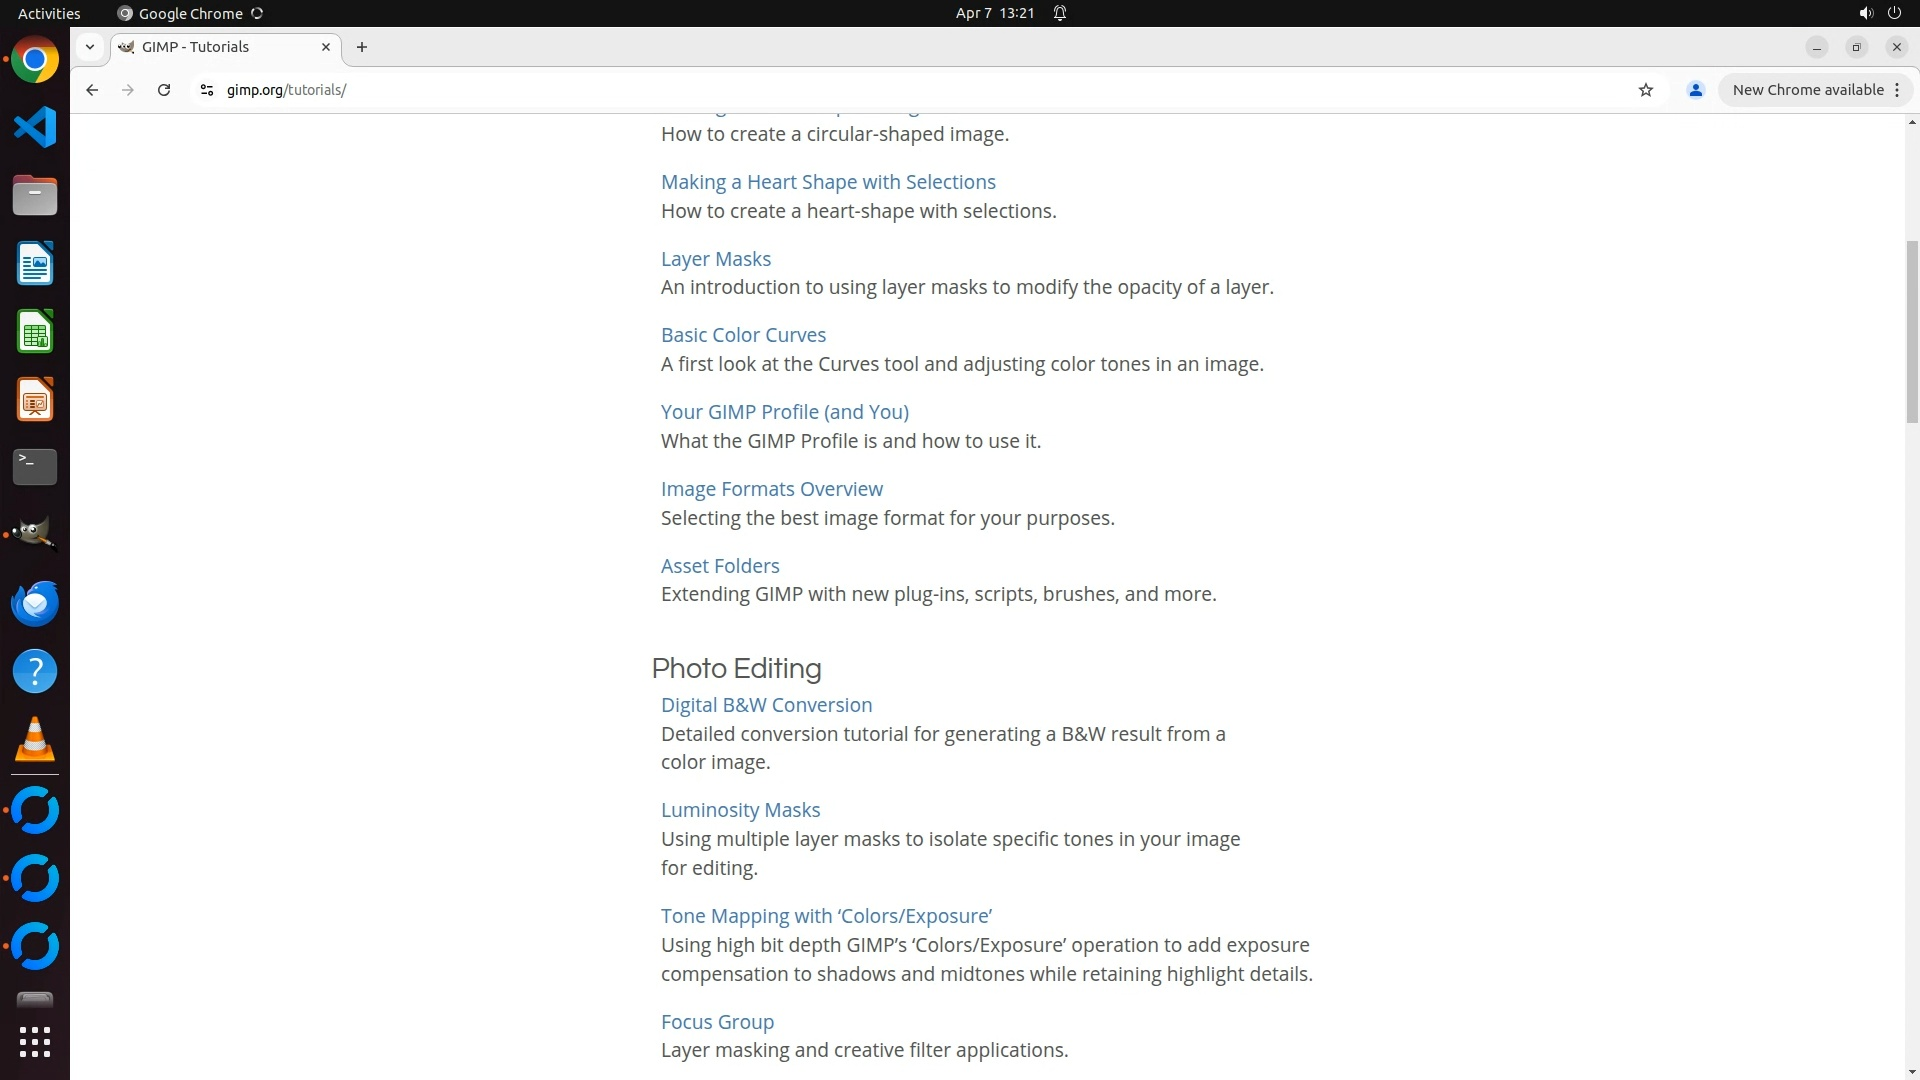Screen dimensions: 1920x1080
Task: Open the system volume and power menu
Action: tap(1879, 13)
